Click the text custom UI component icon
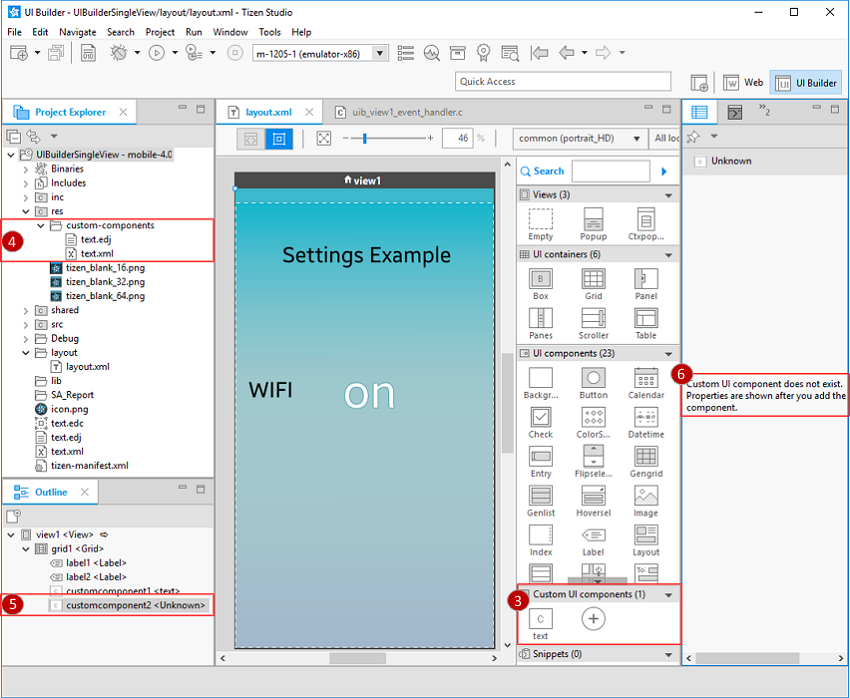The height and width of the screenshot is (698, 850). [540, 618]
